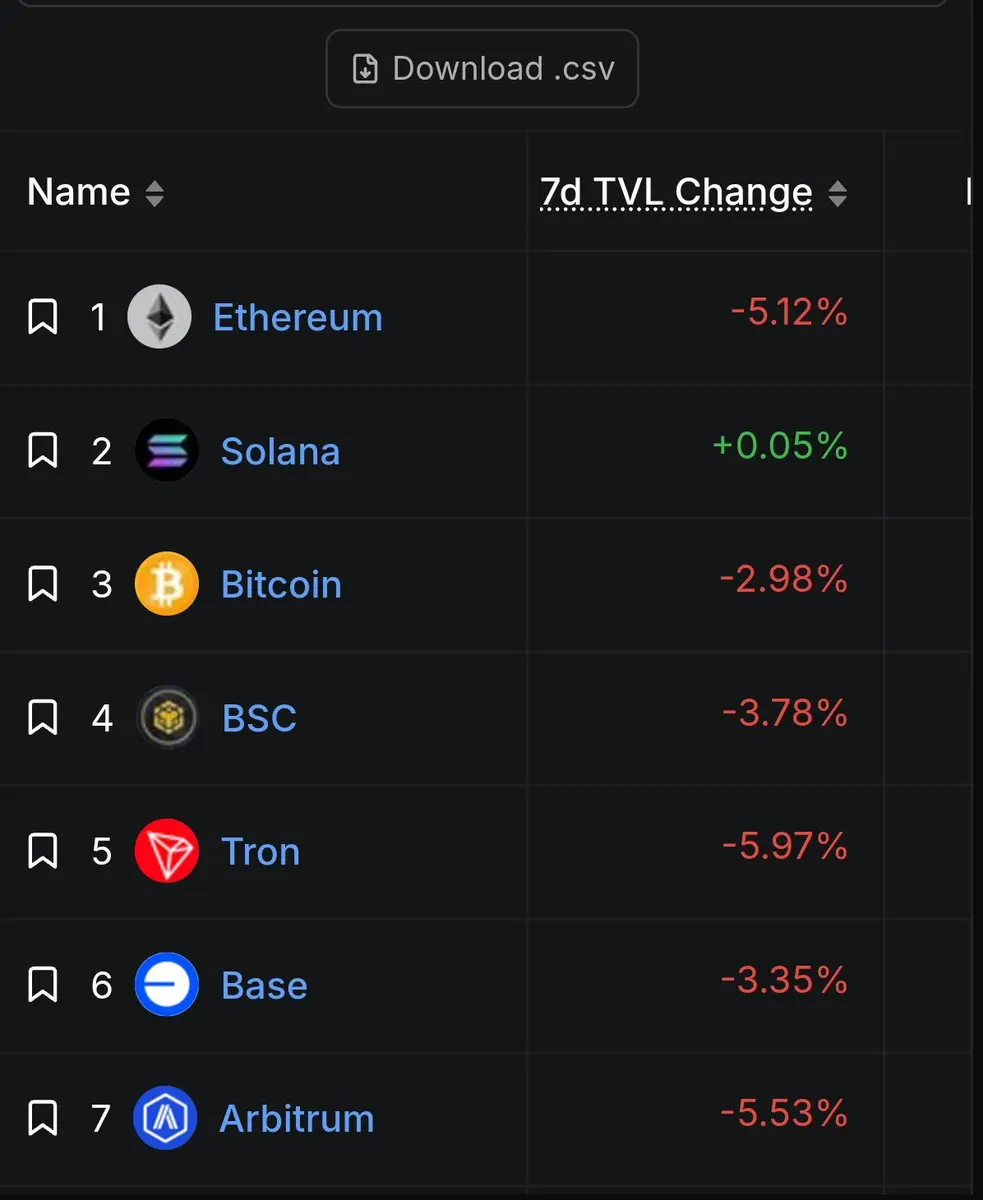
Task: Click the Download .csv button
Action: tap(482, 69)
